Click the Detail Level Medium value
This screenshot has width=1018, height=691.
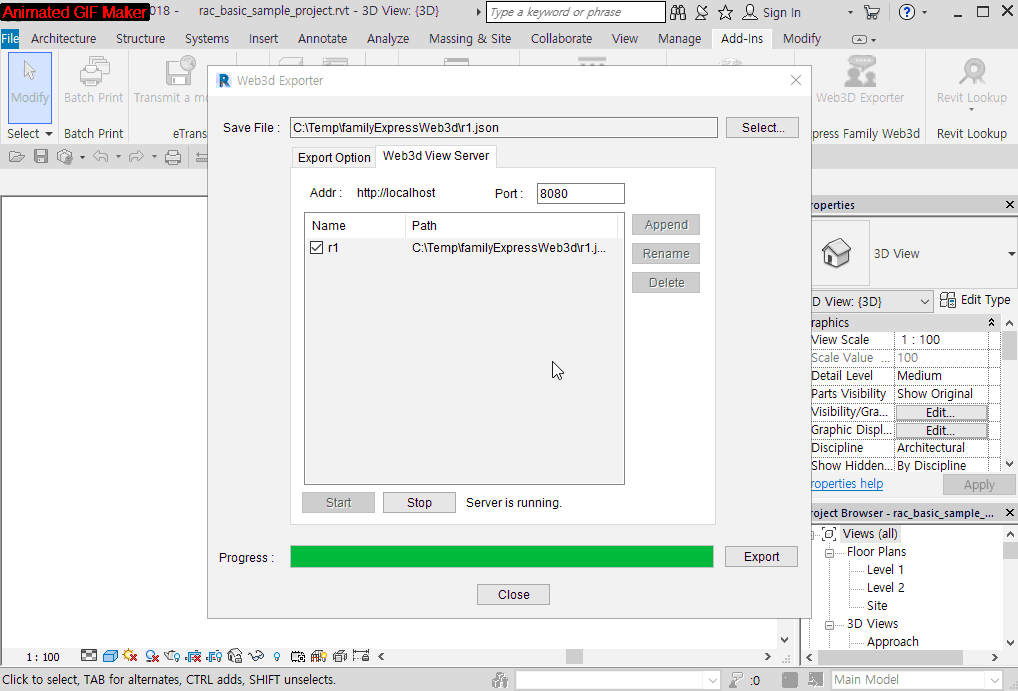click(x=941, y=376)
